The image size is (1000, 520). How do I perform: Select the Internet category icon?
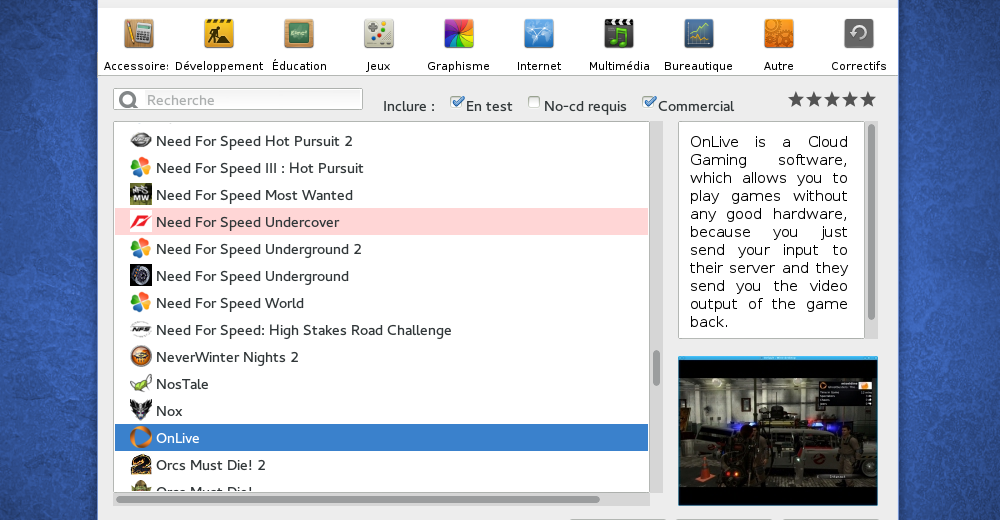pyautogui.click(x=539, y=35)
